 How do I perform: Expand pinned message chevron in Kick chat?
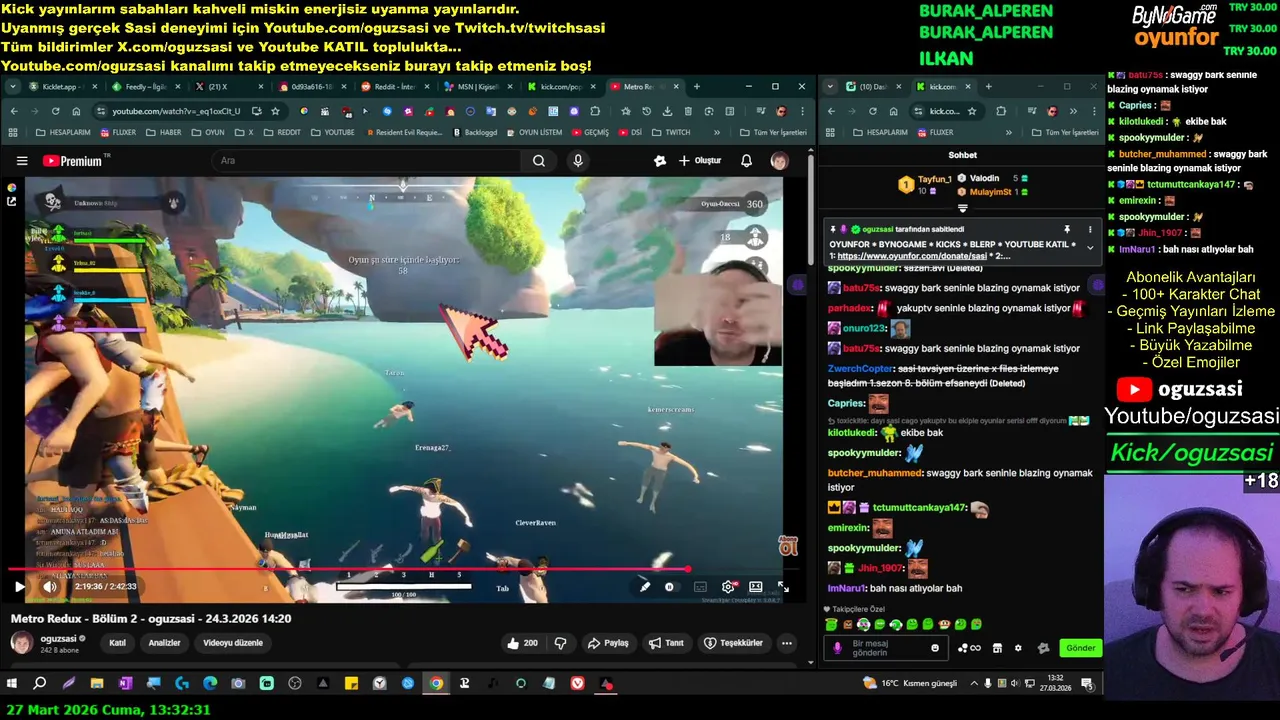point(1090,248)
